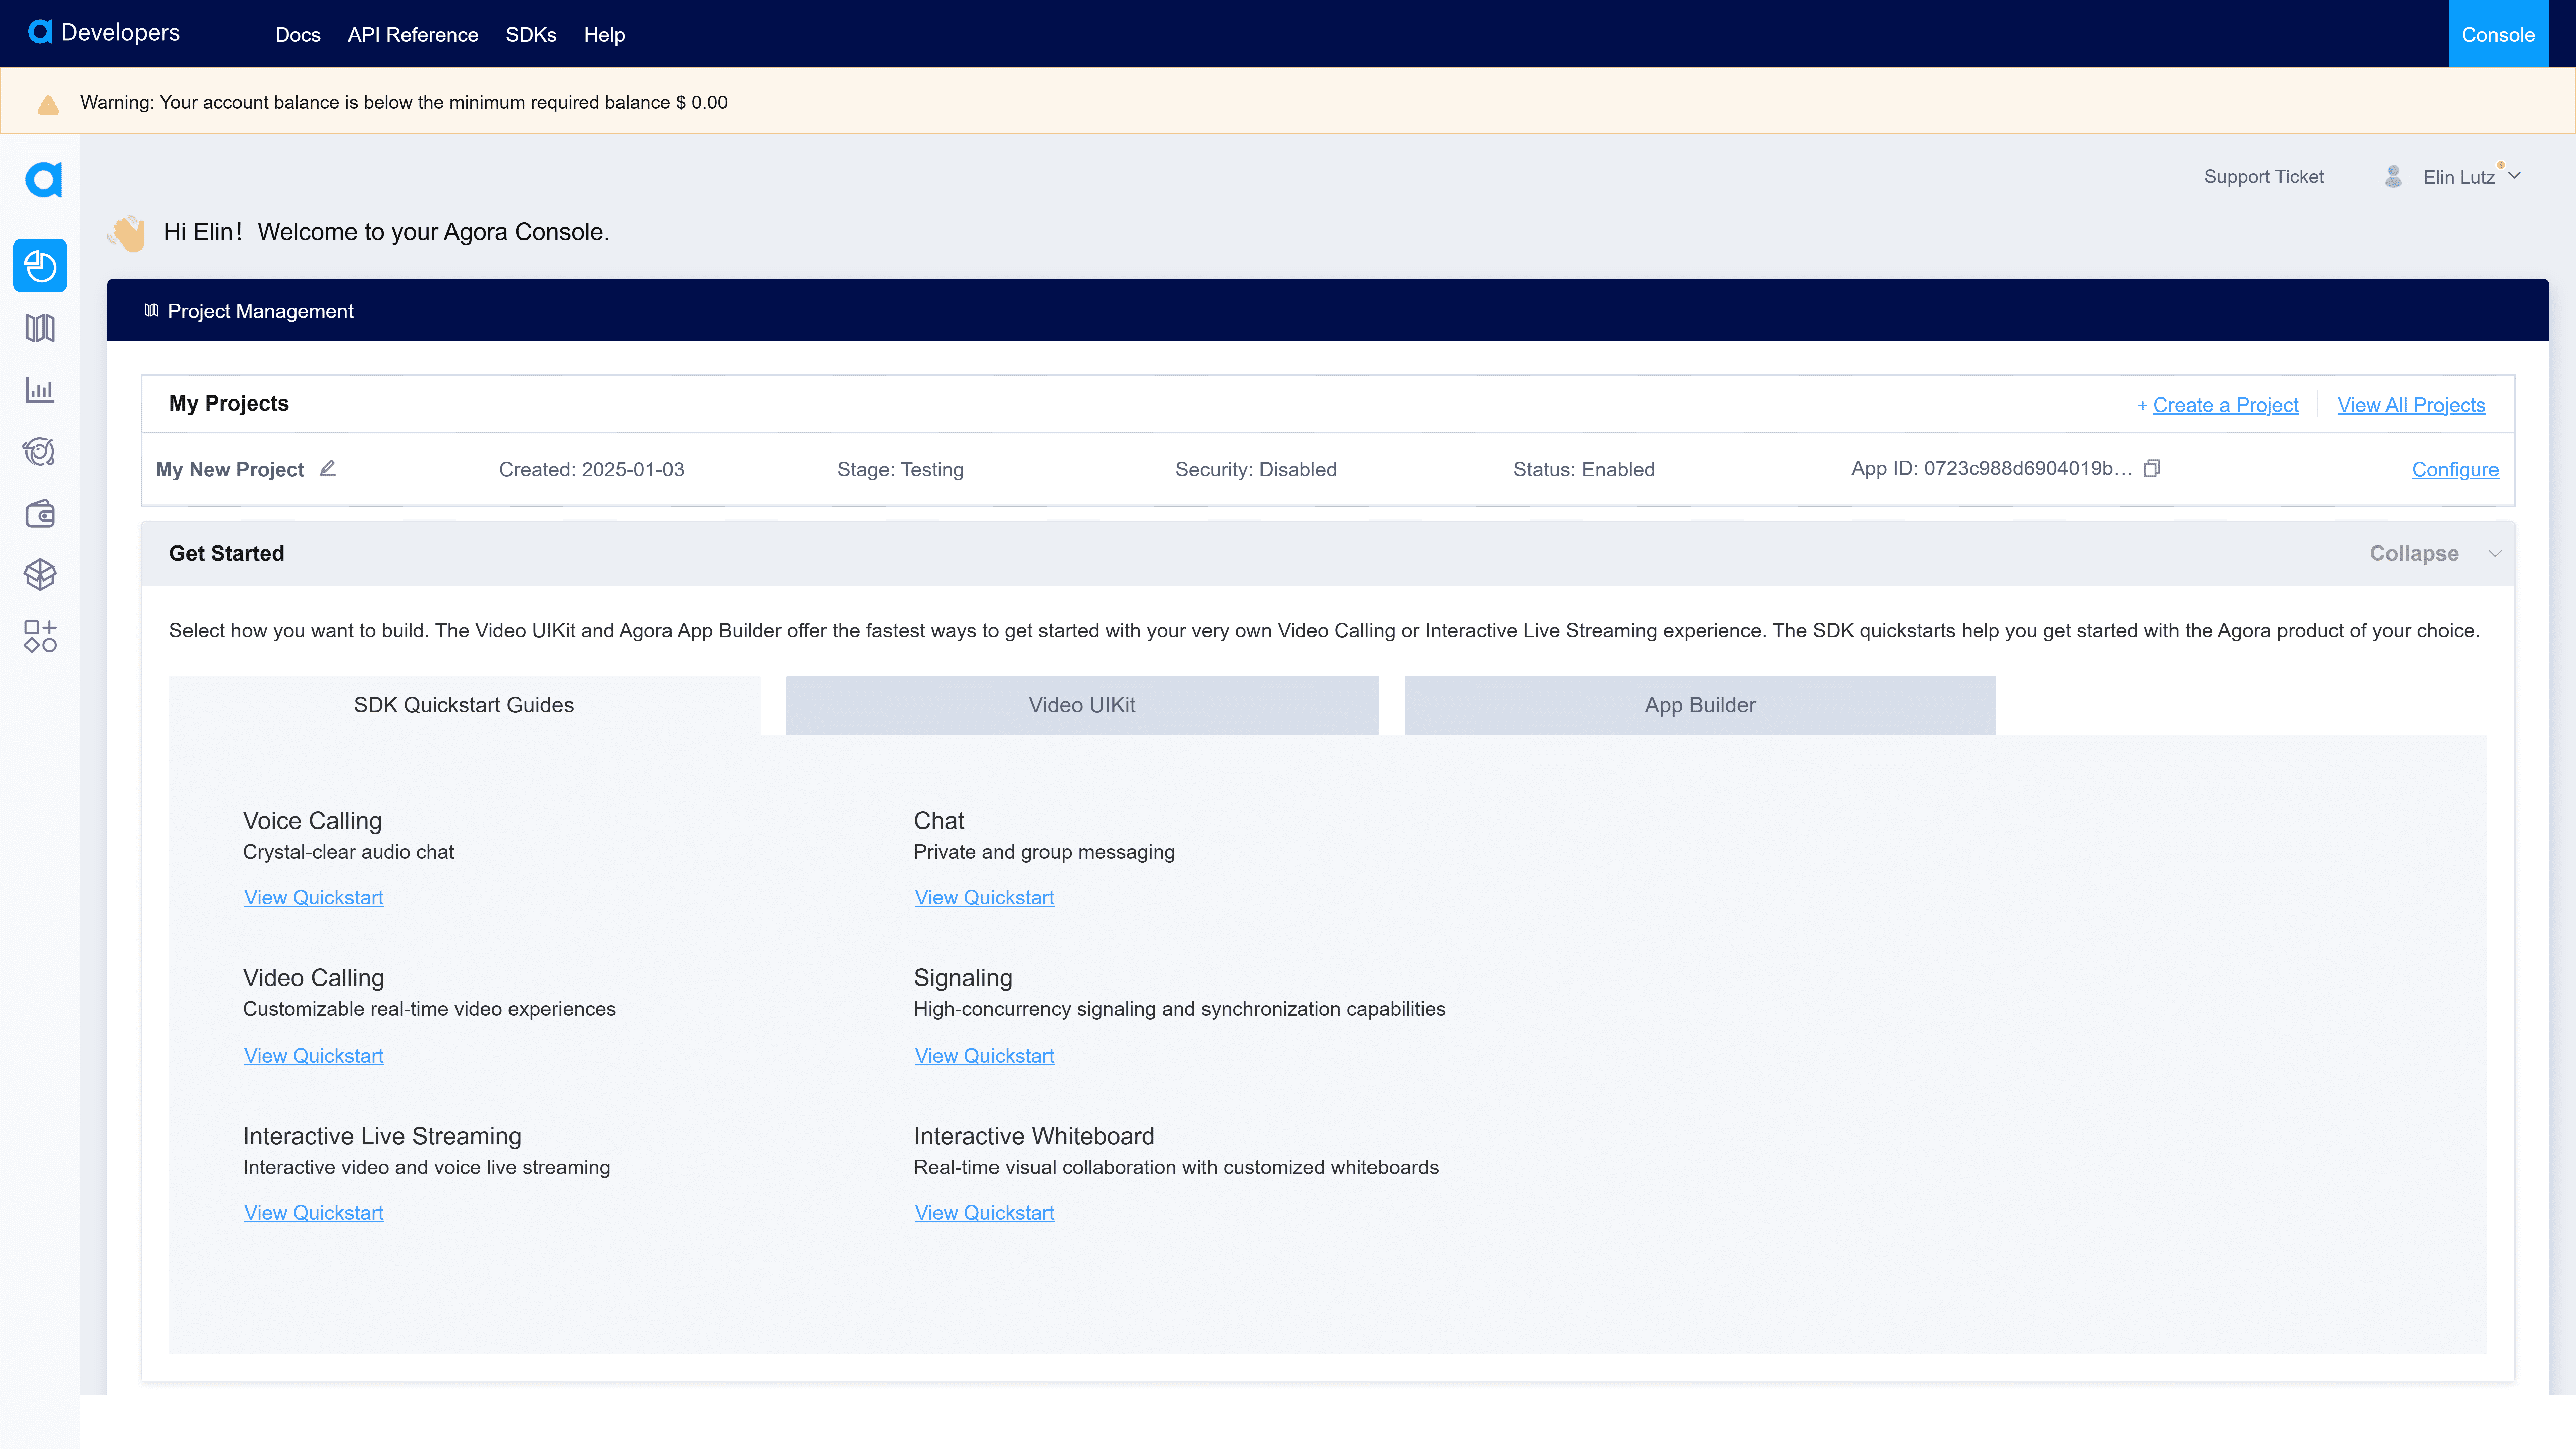
Task: Open the Overview pie-chart sidebar icon
Action: click(40, 266)
